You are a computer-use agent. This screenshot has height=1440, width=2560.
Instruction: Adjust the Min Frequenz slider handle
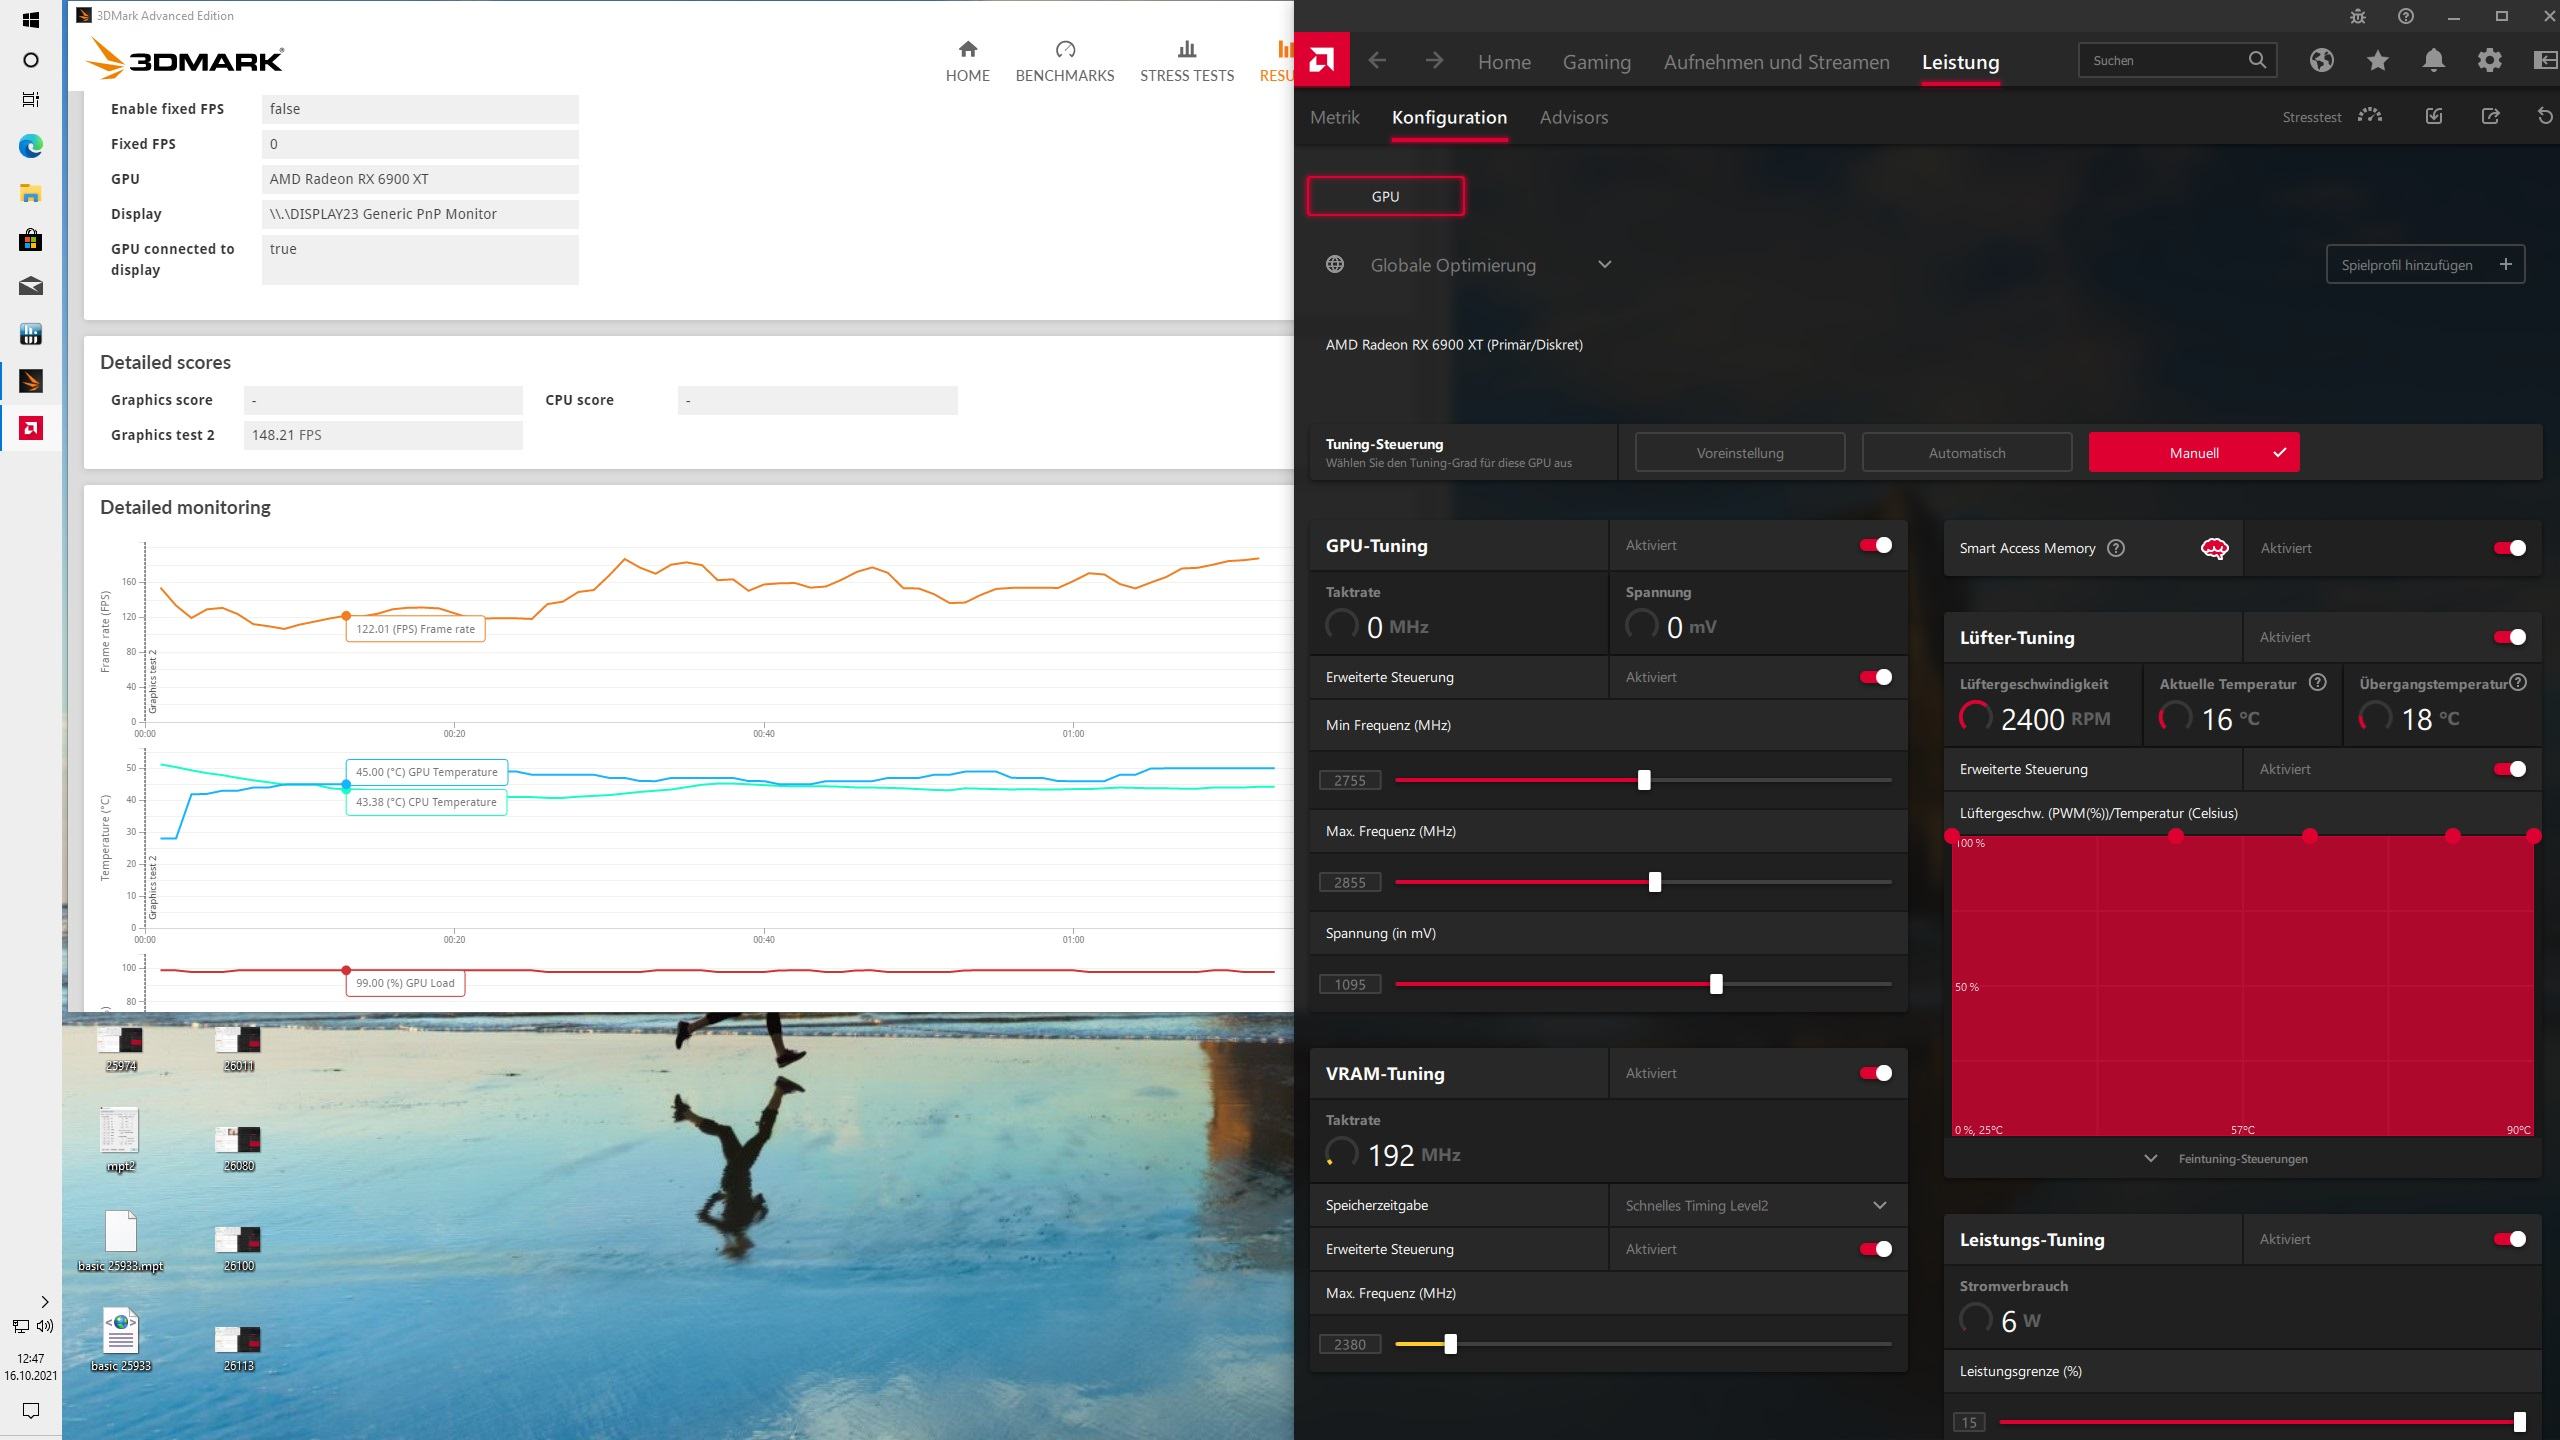tap(1644, 780)
